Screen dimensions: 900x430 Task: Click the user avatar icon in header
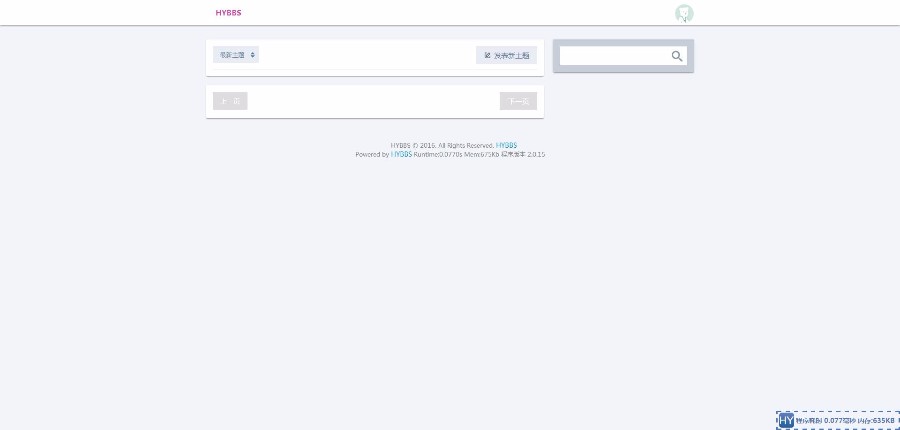684,13
